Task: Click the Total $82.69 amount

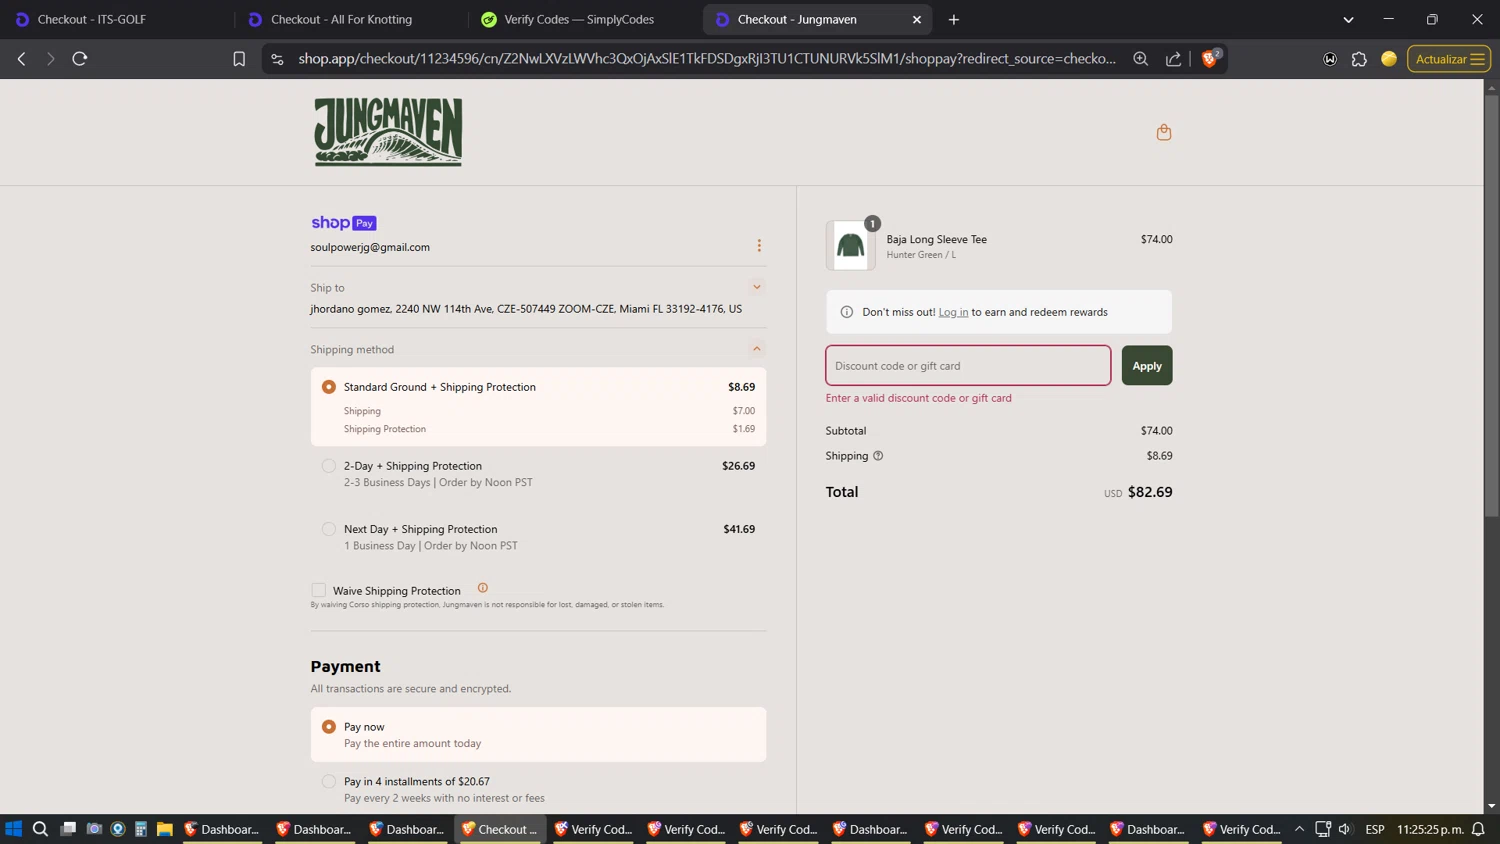Action: coord(1150,492)
